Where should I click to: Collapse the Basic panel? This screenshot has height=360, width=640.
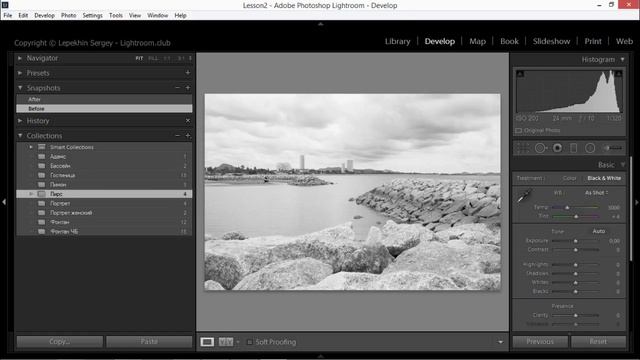tap(622, 165)
